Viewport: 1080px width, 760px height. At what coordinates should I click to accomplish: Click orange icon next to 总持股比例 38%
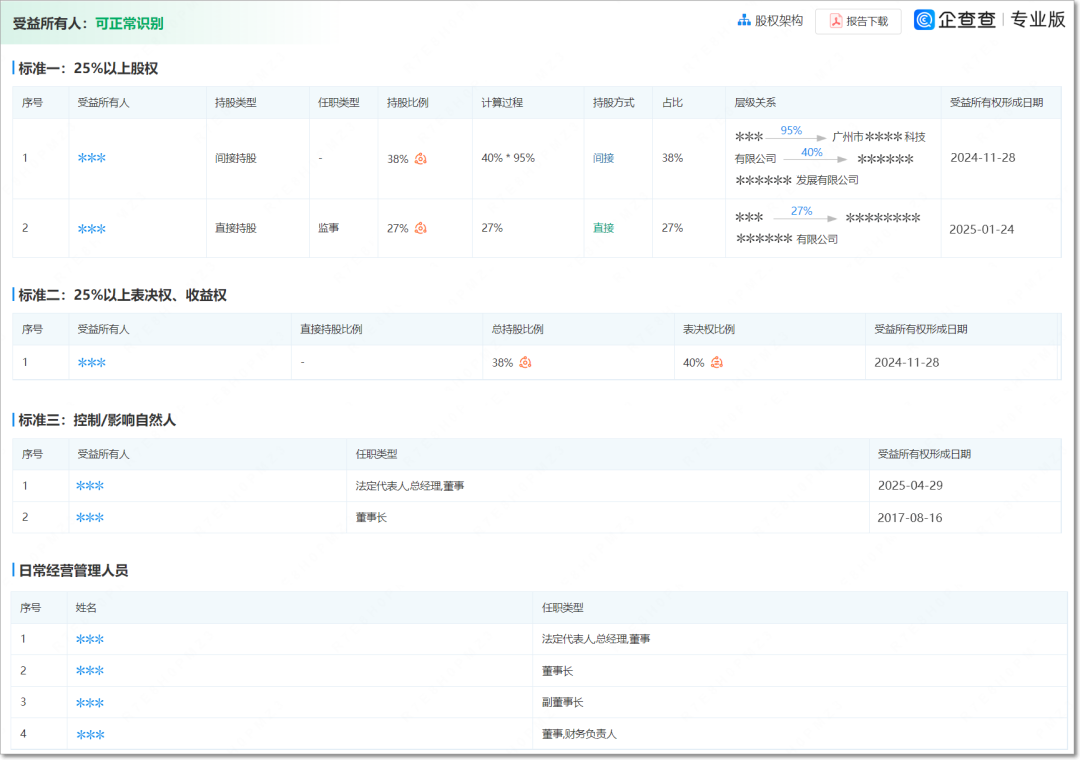pyautogui.click(x=525, y=363)
